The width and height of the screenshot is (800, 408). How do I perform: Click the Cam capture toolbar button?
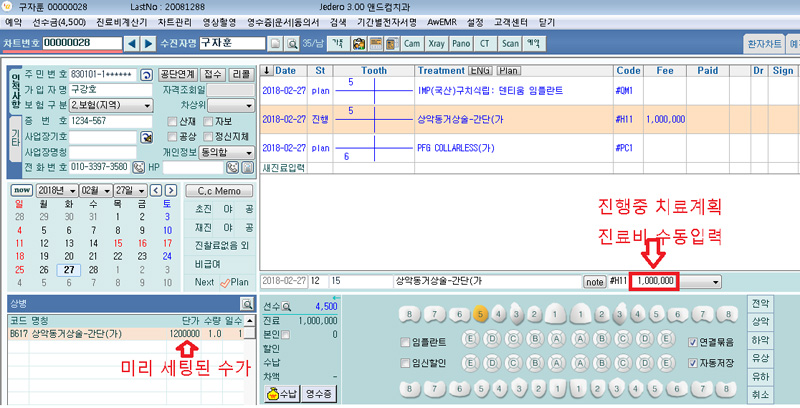[x=412, y=44]
